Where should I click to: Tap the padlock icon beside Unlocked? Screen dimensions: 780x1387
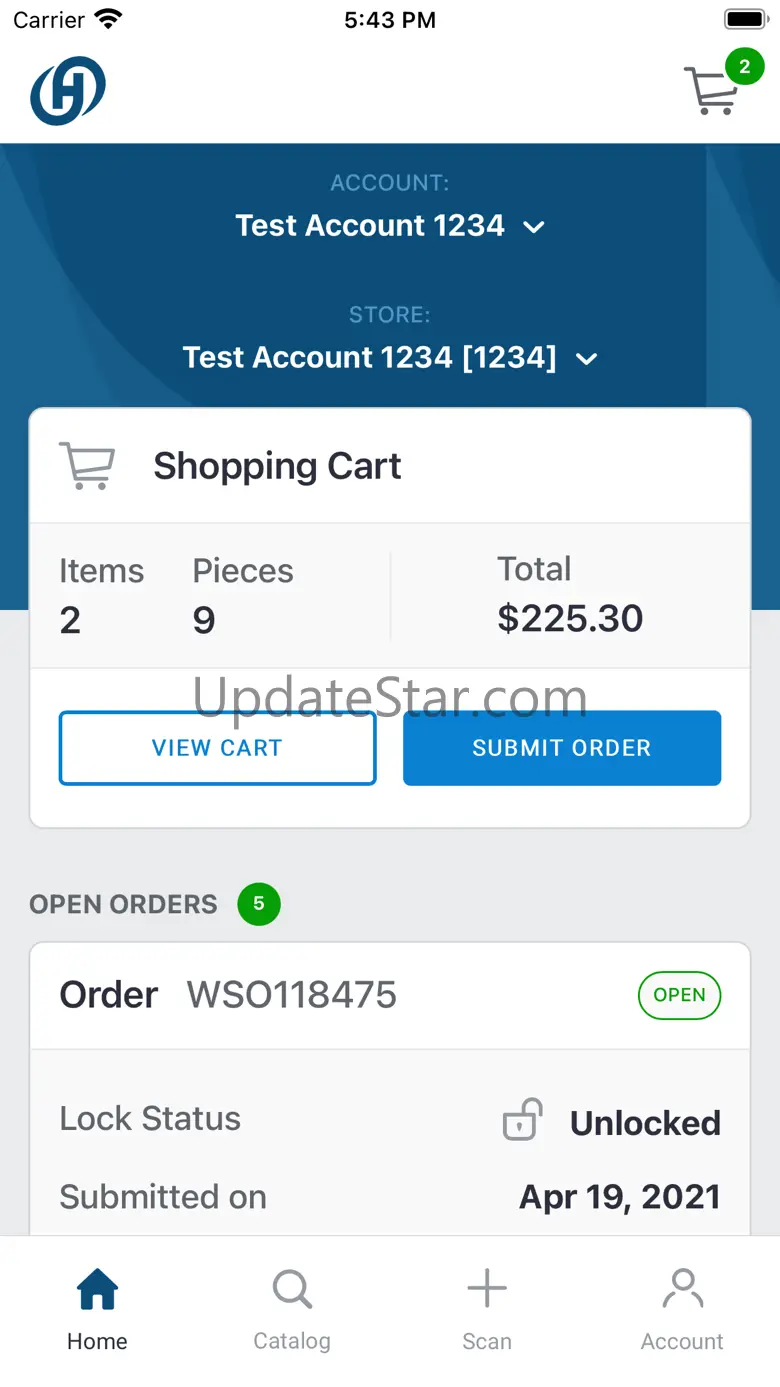[522, 1120]
